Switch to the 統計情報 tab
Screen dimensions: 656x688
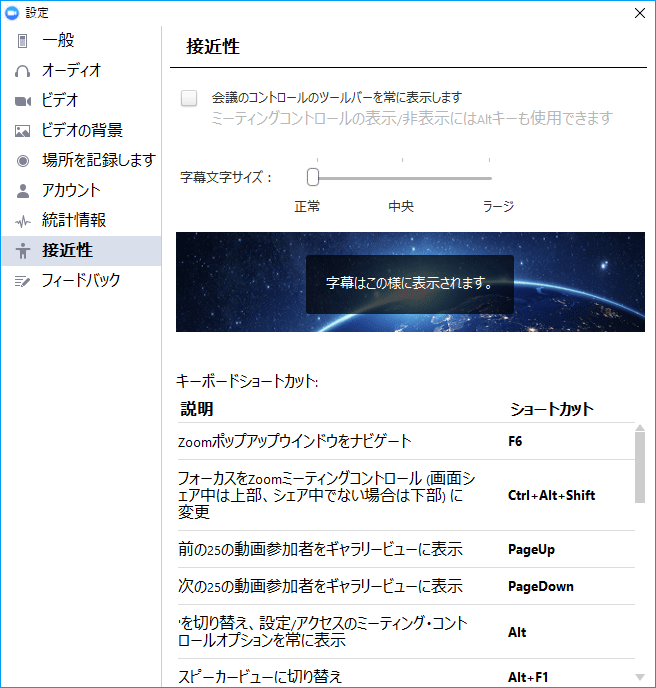tap(74, 221)
